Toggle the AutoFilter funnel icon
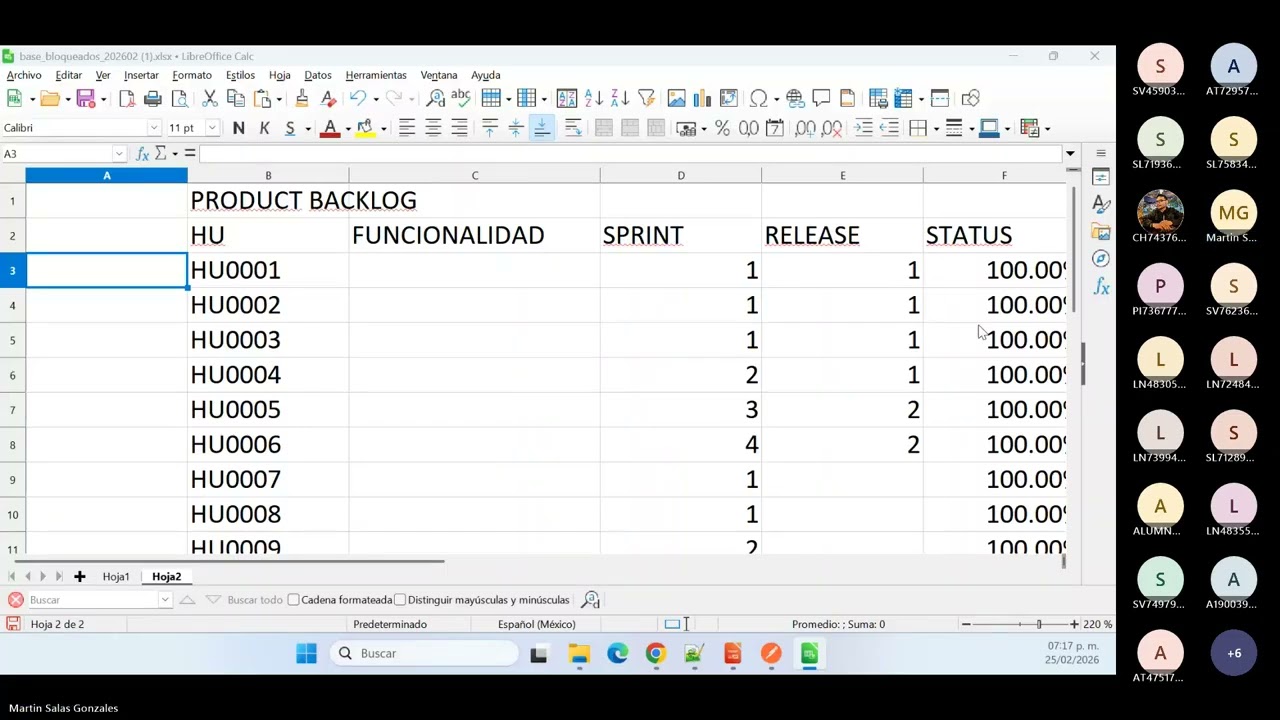Screen dimensions: 1280x720 647,98
